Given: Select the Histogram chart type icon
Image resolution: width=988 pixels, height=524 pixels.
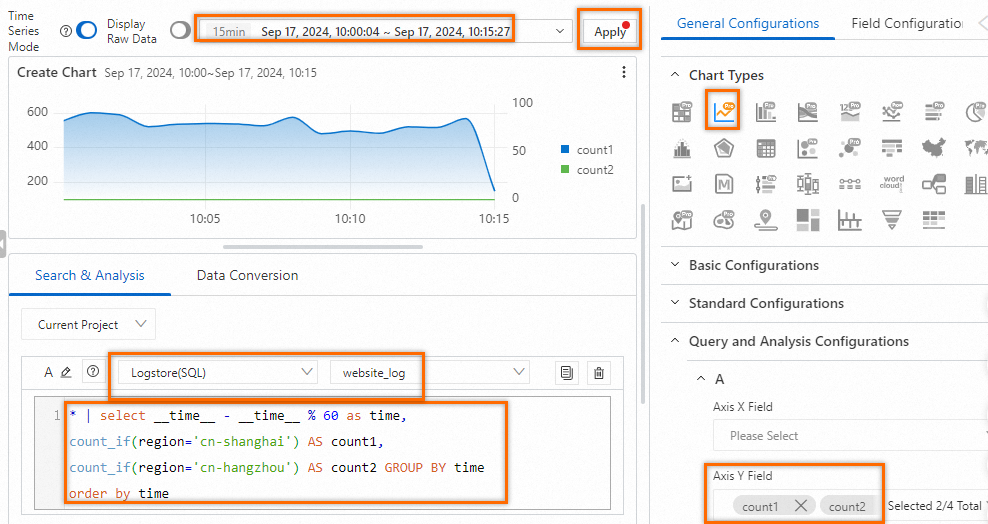Looking at the screenshot, I should tap(682, 149).
